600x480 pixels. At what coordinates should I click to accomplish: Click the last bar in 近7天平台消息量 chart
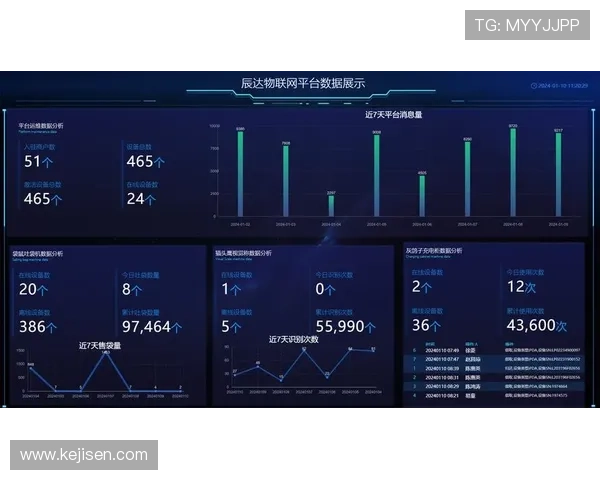click(558, 173)
